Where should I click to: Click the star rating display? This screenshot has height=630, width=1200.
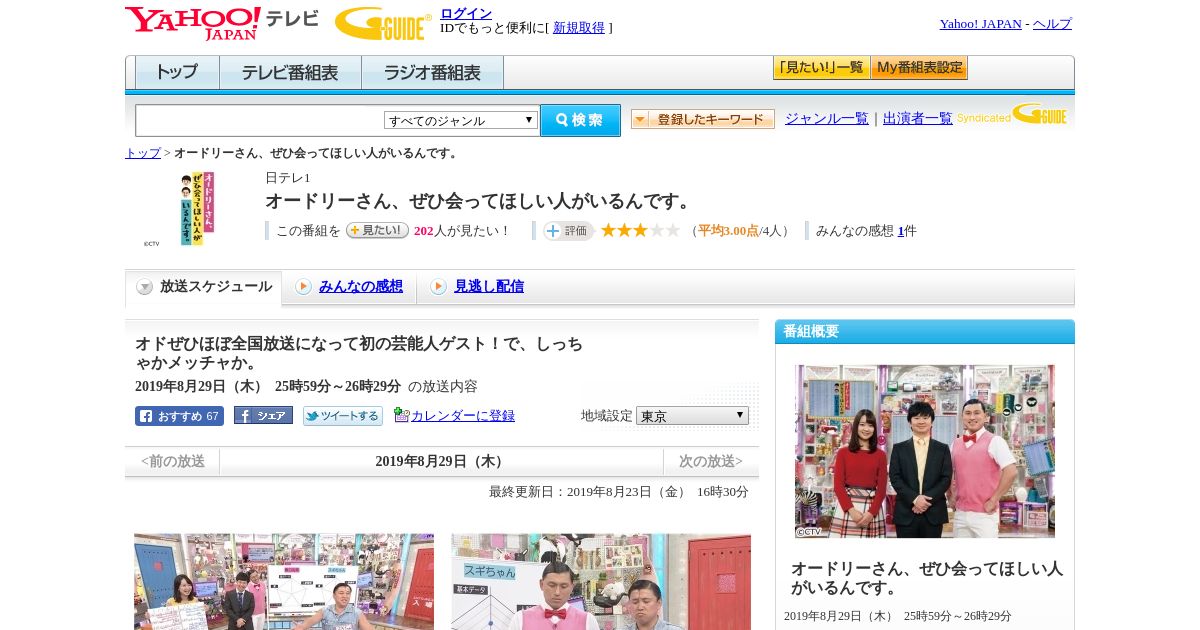tap(640, 230)
